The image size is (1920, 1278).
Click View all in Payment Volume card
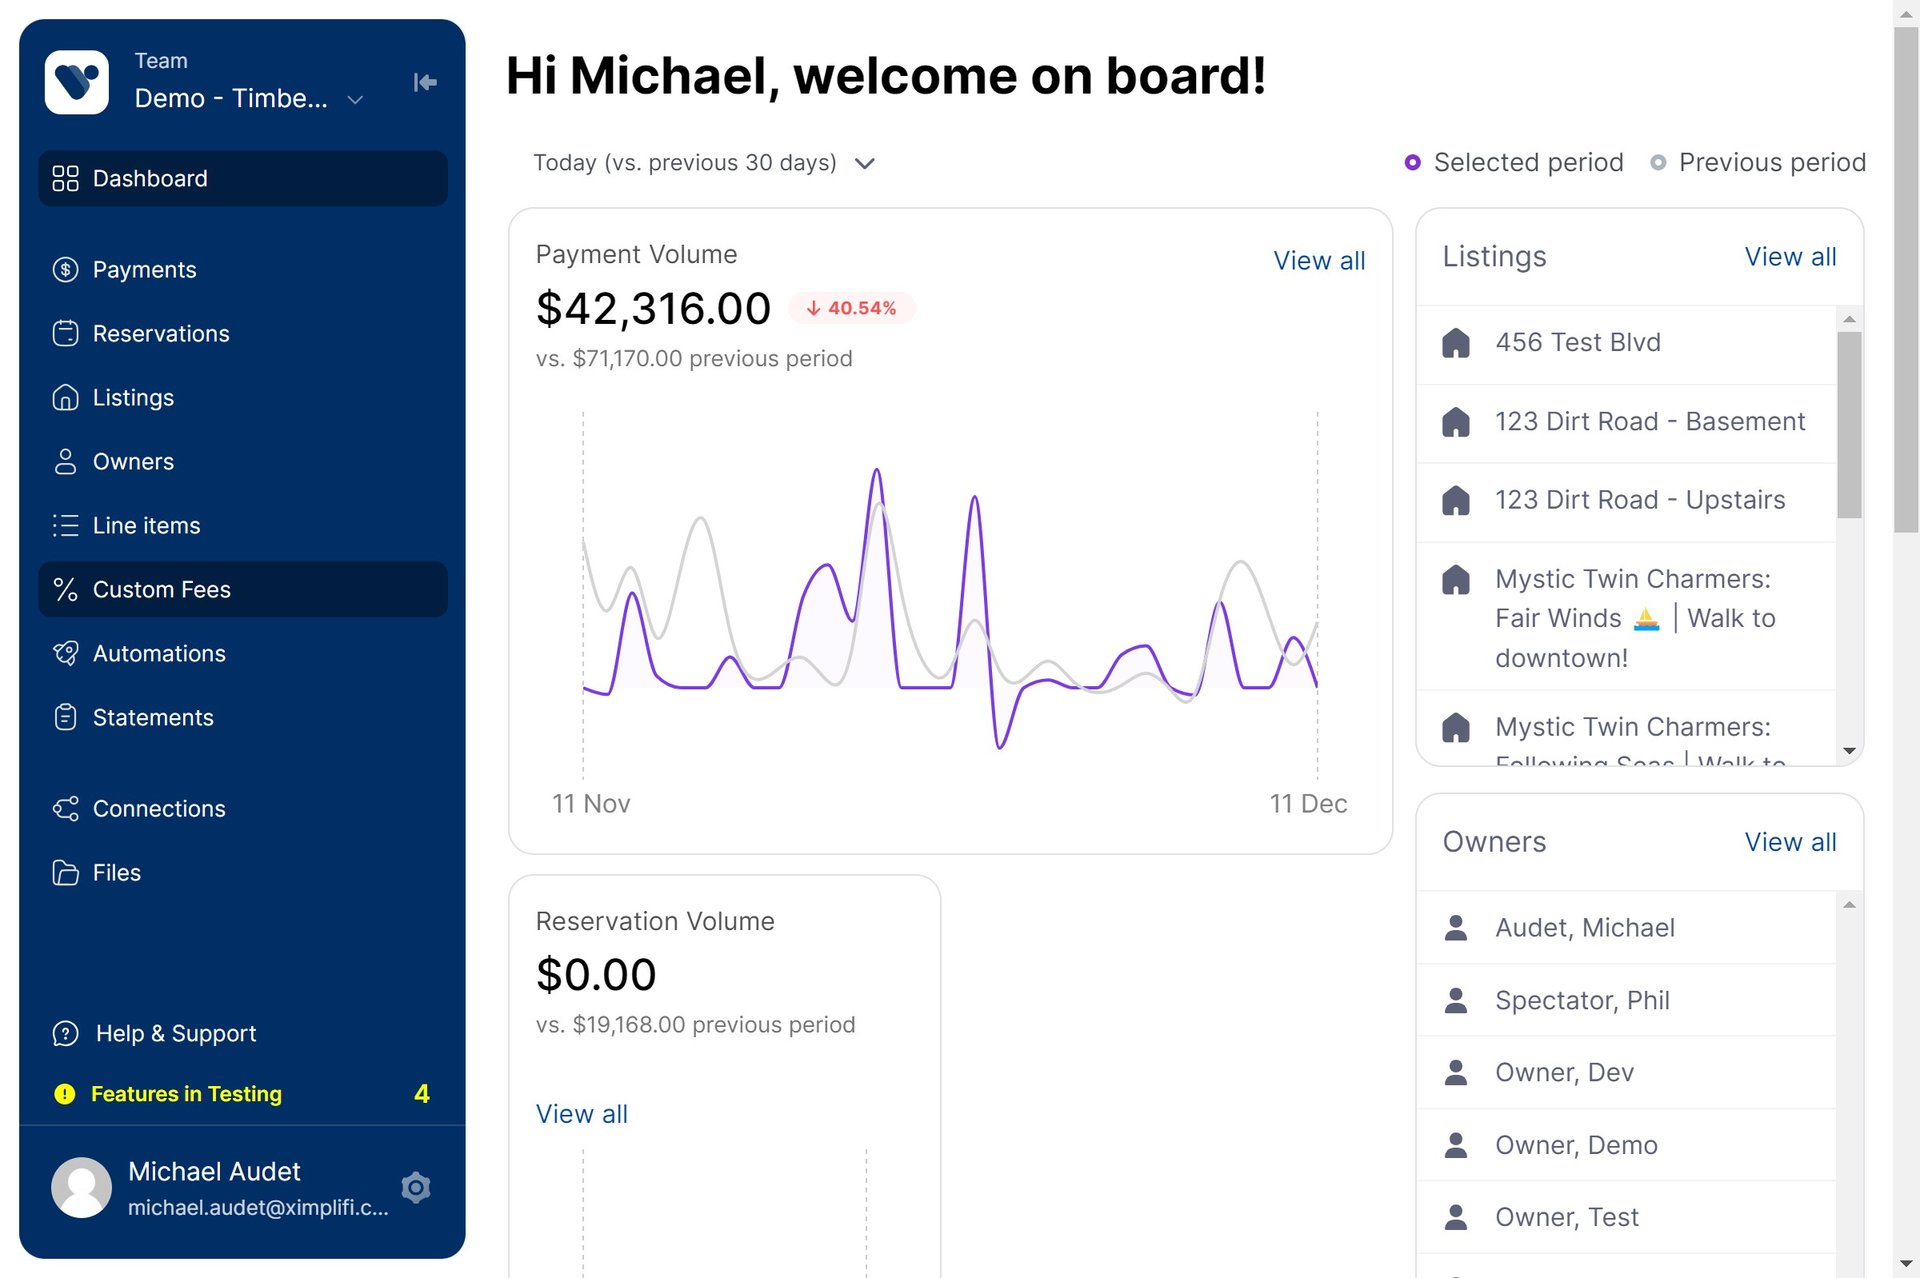pyautogui.click(x=1318, y=261)
